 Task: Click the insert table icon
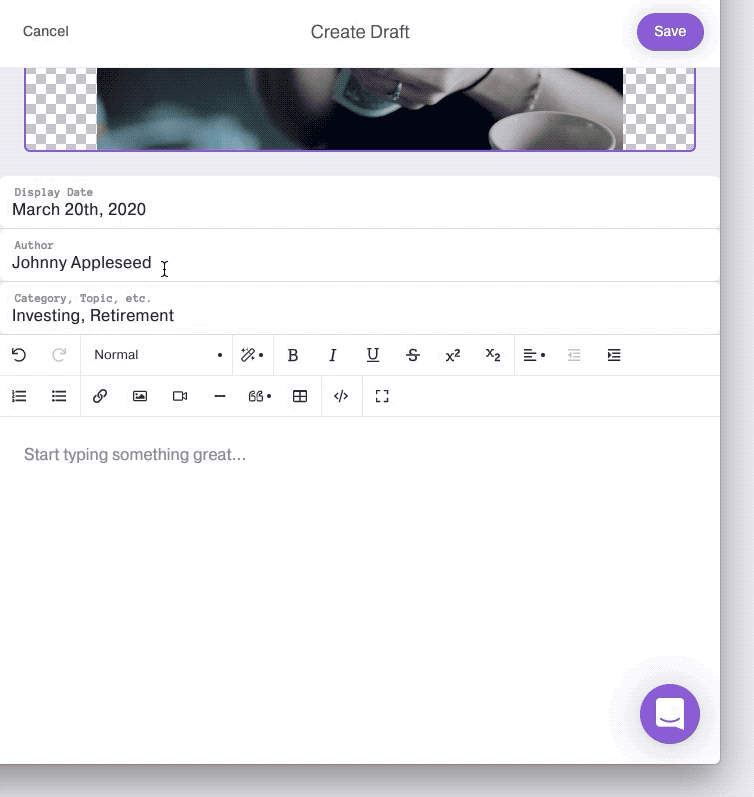[x=300, y=396]
